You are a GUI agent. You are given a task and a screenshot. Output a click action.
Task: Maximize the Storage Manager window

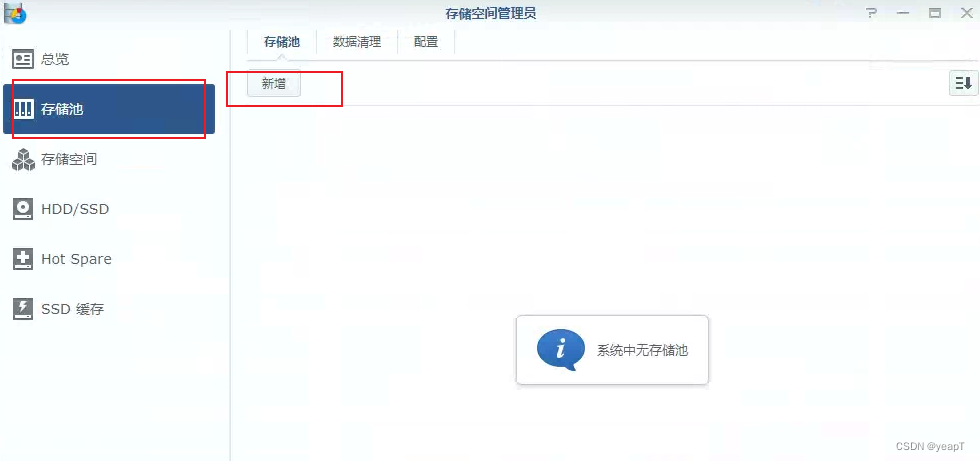935,13
